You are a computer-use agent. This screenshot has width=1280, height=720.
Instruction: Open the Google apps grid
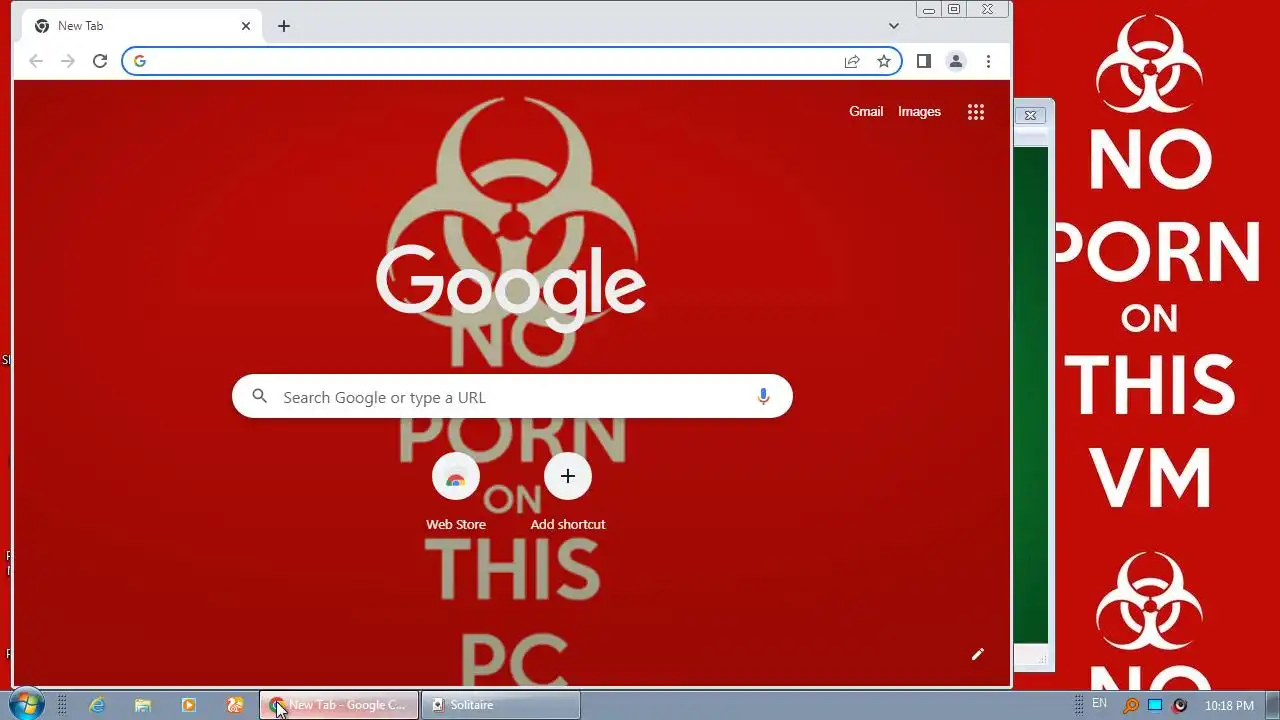click(976, 112)
